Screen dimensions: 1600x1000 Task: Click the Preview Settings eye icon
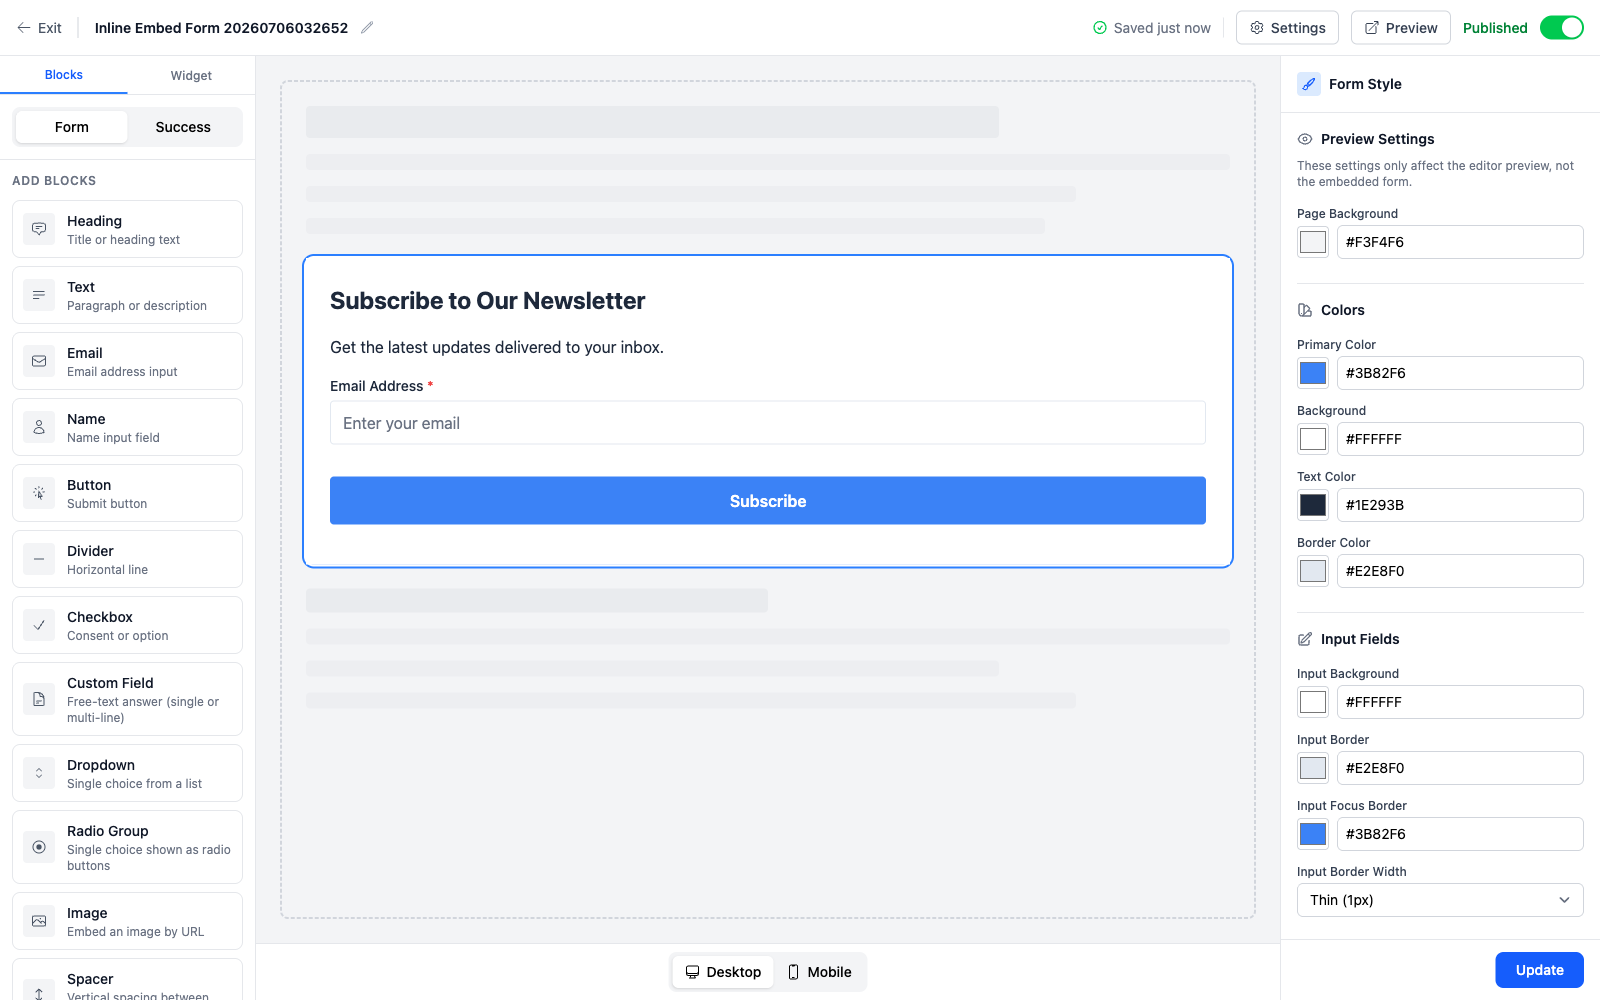(1305, 139)
